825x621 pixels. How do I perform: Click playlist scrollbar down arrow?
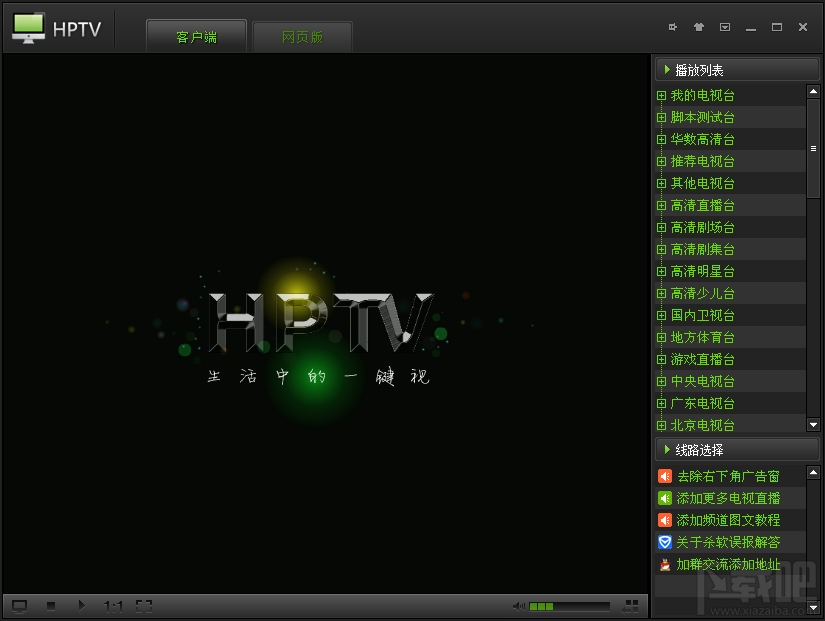pos(813,425)
